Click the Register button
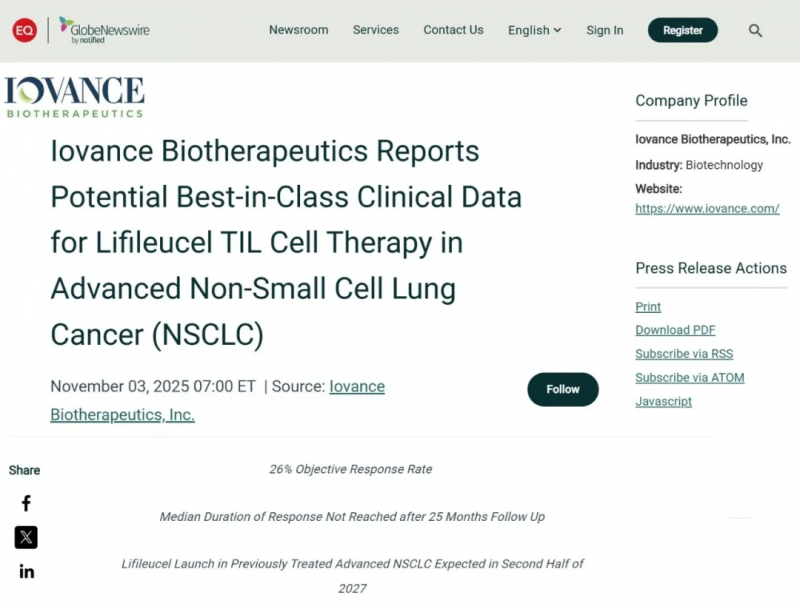This screenshot has width=800, height=609. 682,30
